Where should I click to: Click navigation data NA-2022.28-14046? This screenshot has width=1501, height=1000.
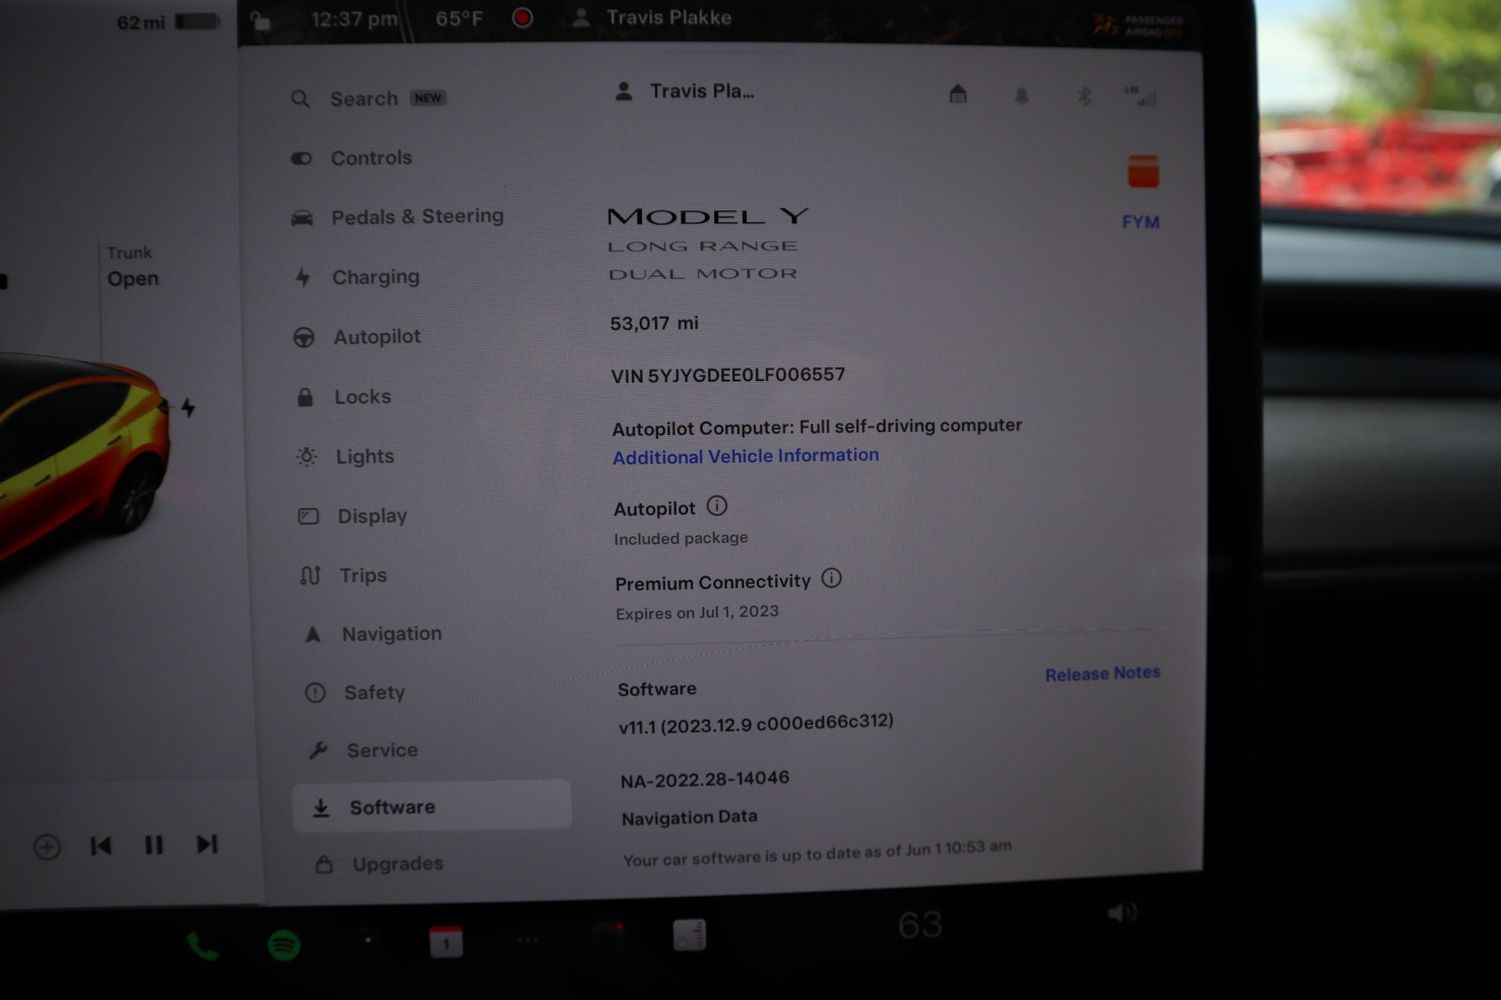705,778
